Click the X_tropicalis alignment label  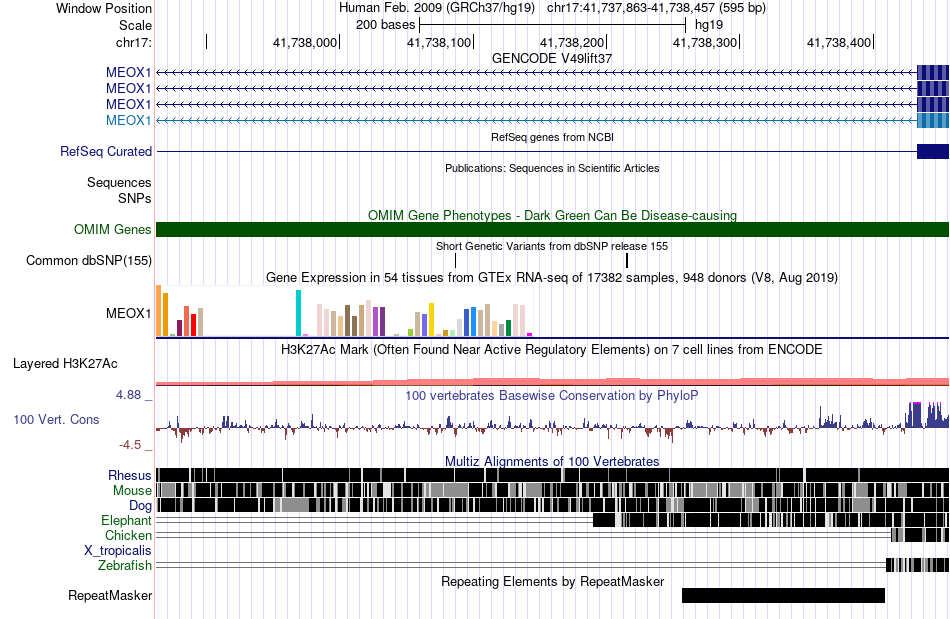(118, 551)
